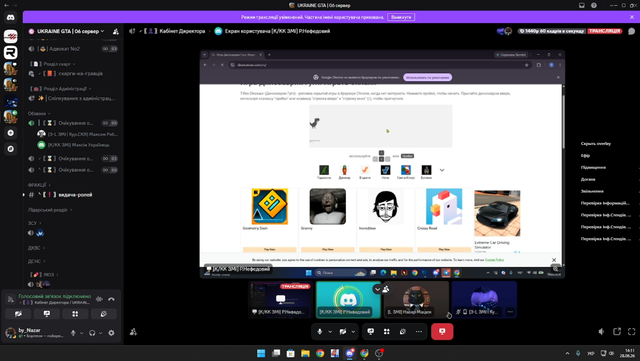640x361 pixels.
Task: Open microphone options arrow in call controls
Action: [x=330, y=332]
